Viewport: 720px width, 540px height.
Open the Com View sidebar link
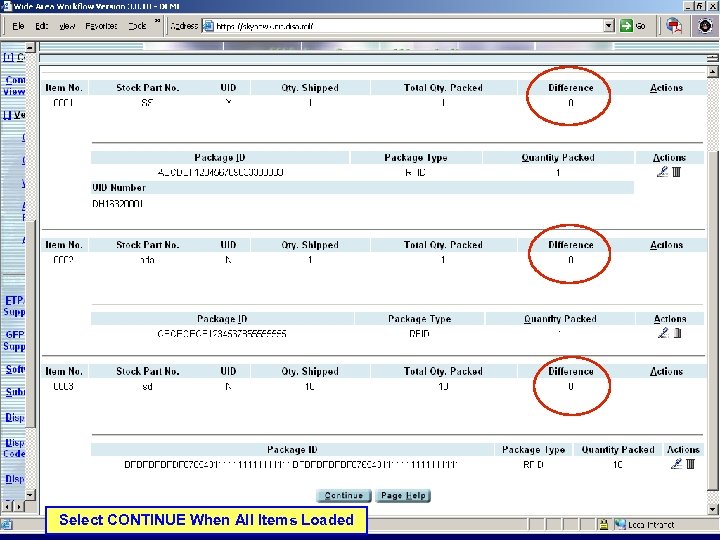(14, 85)
